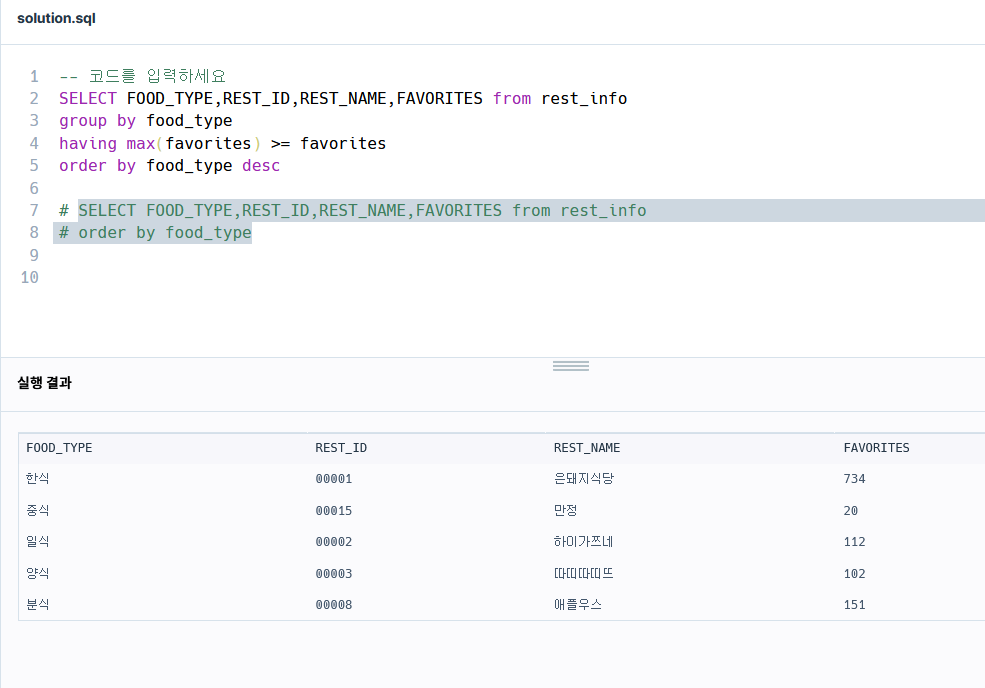Click favorites value 20
The width and height of the screenshot is (985, 688).
[x=851, y=511]
